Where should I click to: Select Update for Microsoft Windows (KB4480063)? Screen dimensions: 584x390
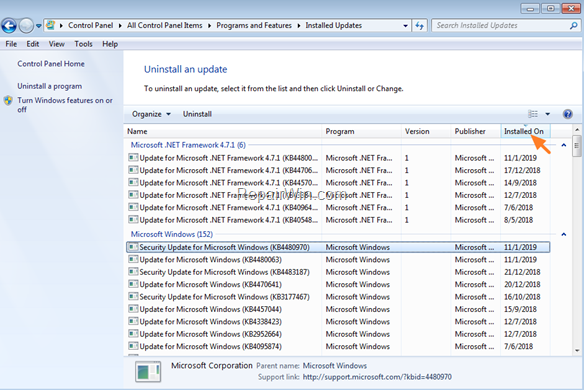[338, 260]
